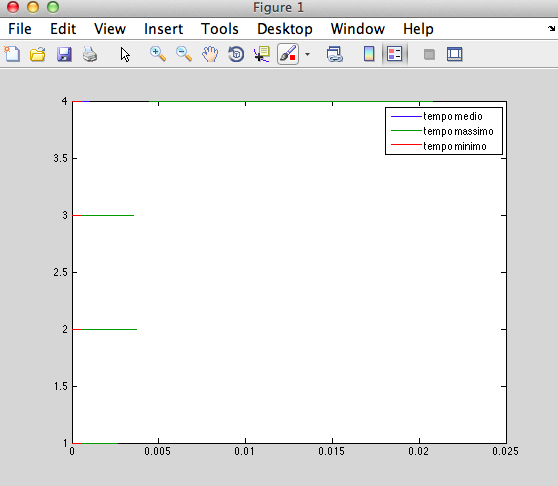Screen dimensions: 558x486
Task: Select the 'tempo massimo' legend entry
Action: (x=458, y=131)
